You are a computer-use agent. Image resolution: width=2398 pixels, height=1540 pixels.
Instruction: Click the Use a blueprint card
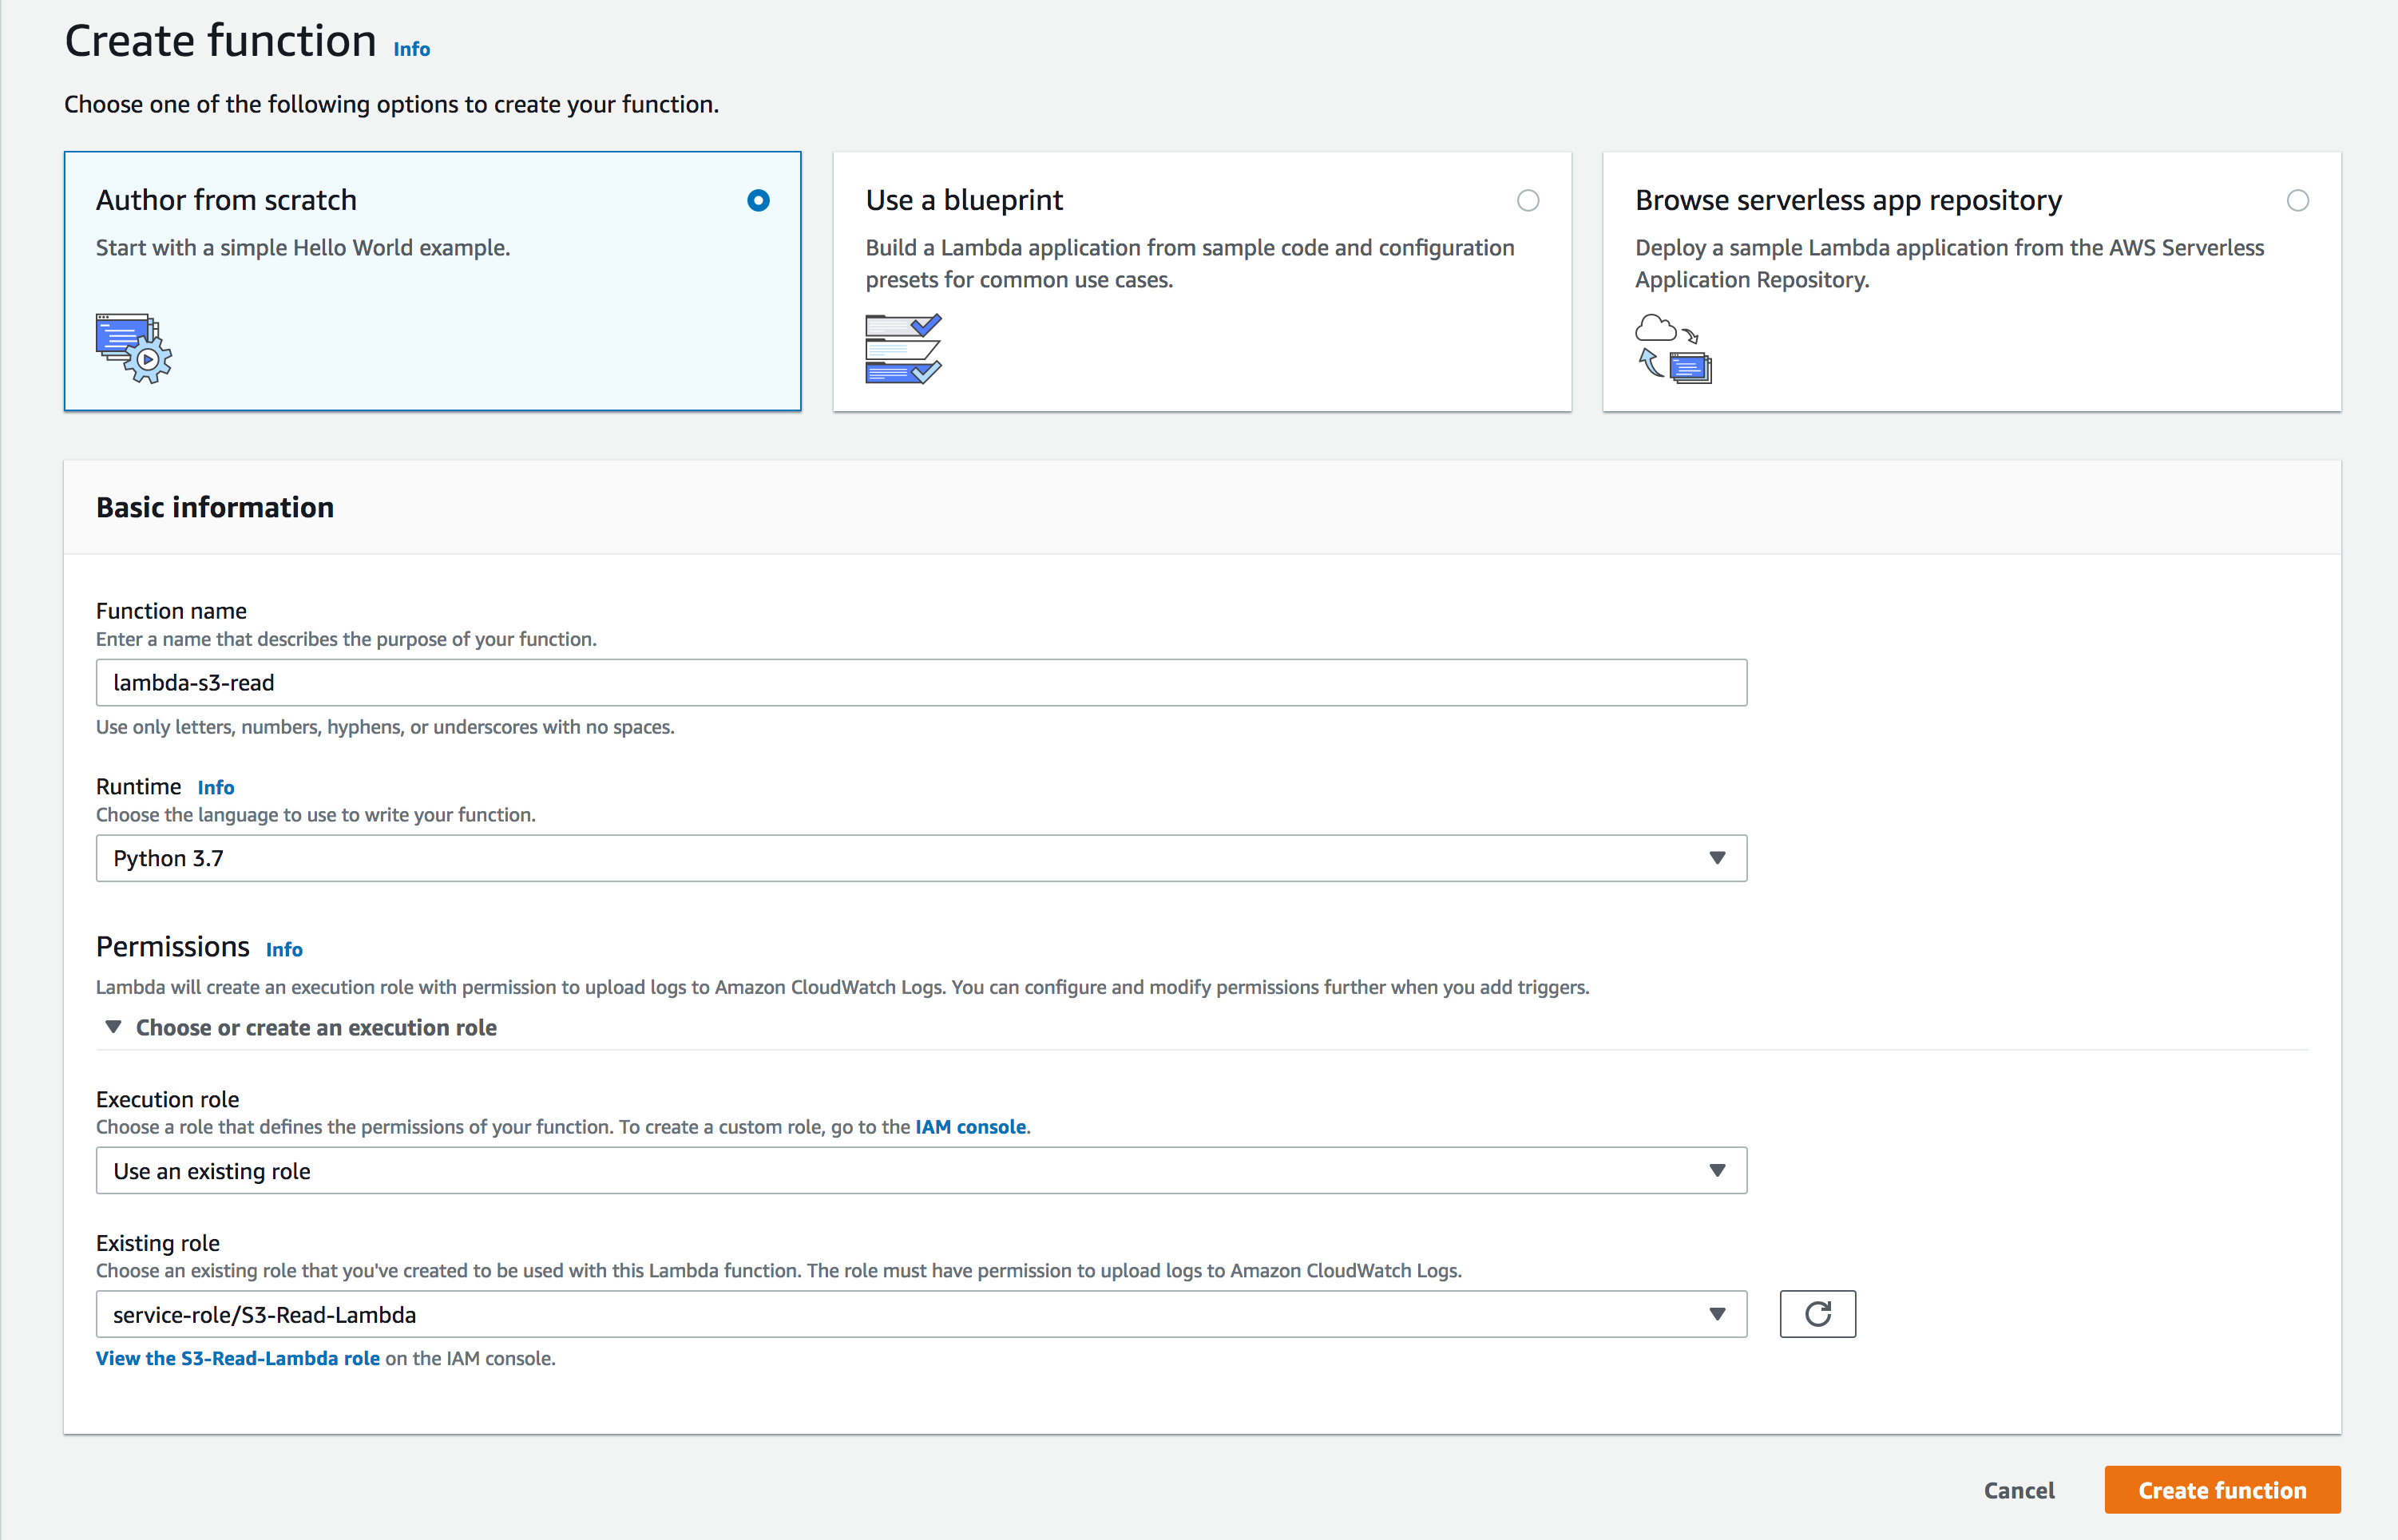coord(1200,281)
